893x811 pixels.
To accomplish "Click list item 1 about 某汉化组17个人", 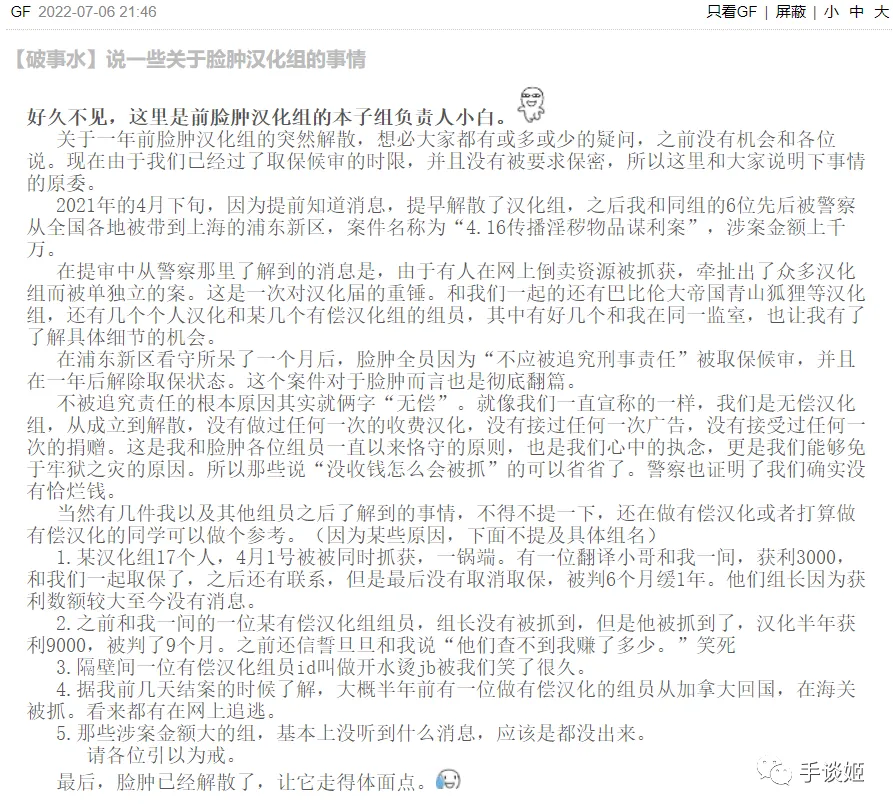I will (446, 579).
